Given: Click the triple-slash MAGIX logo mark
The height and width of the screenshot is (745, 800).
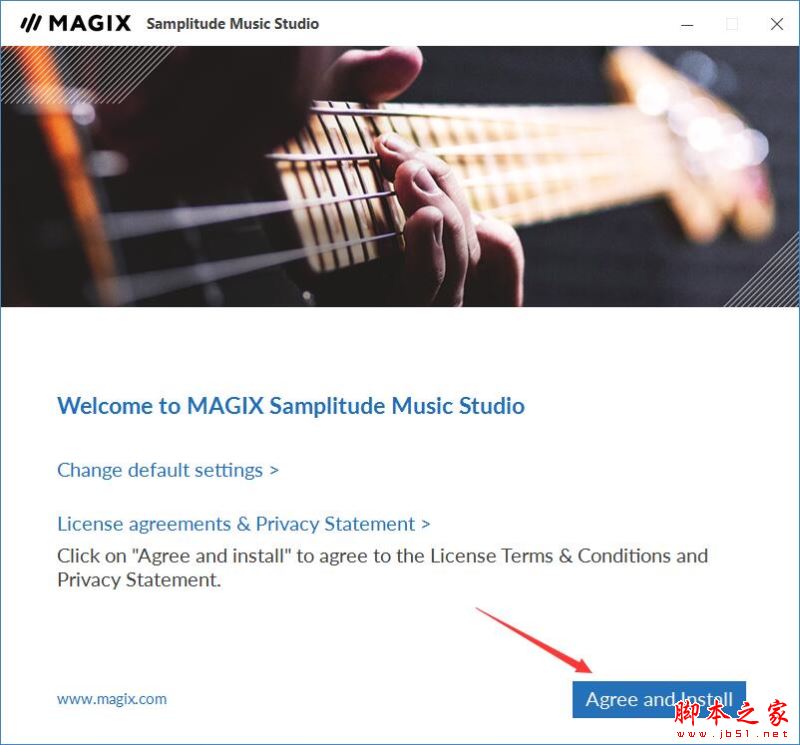Looking at the screenshot, I should coord(30,23).
